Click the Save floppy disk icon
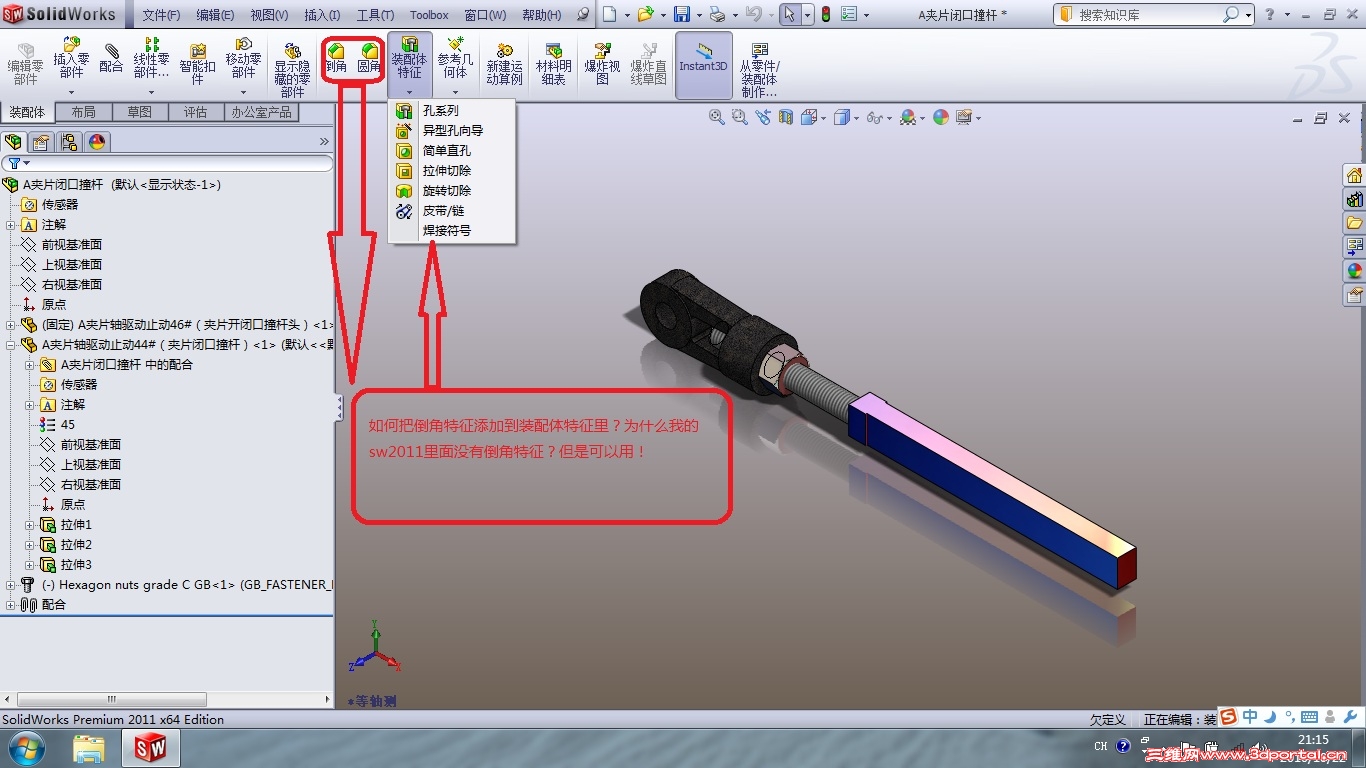1366x768 pixels. 681,15
